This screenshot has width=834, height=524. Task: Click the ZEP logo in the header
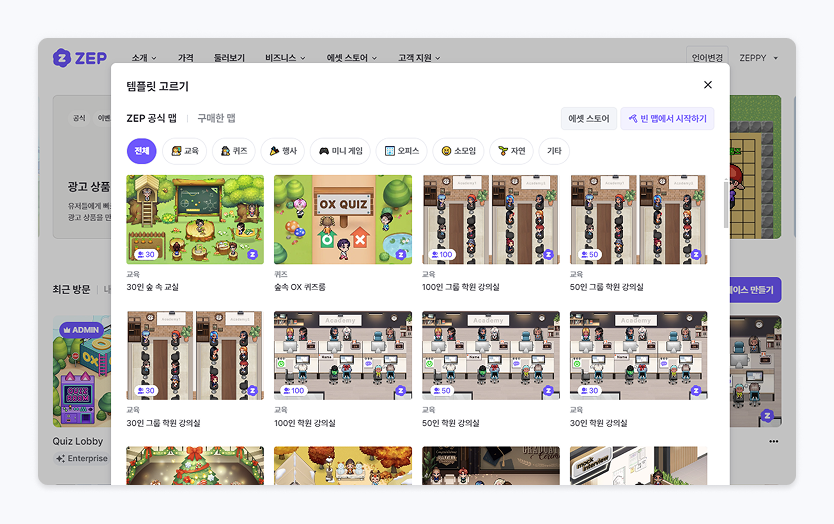tap(80, 57)
